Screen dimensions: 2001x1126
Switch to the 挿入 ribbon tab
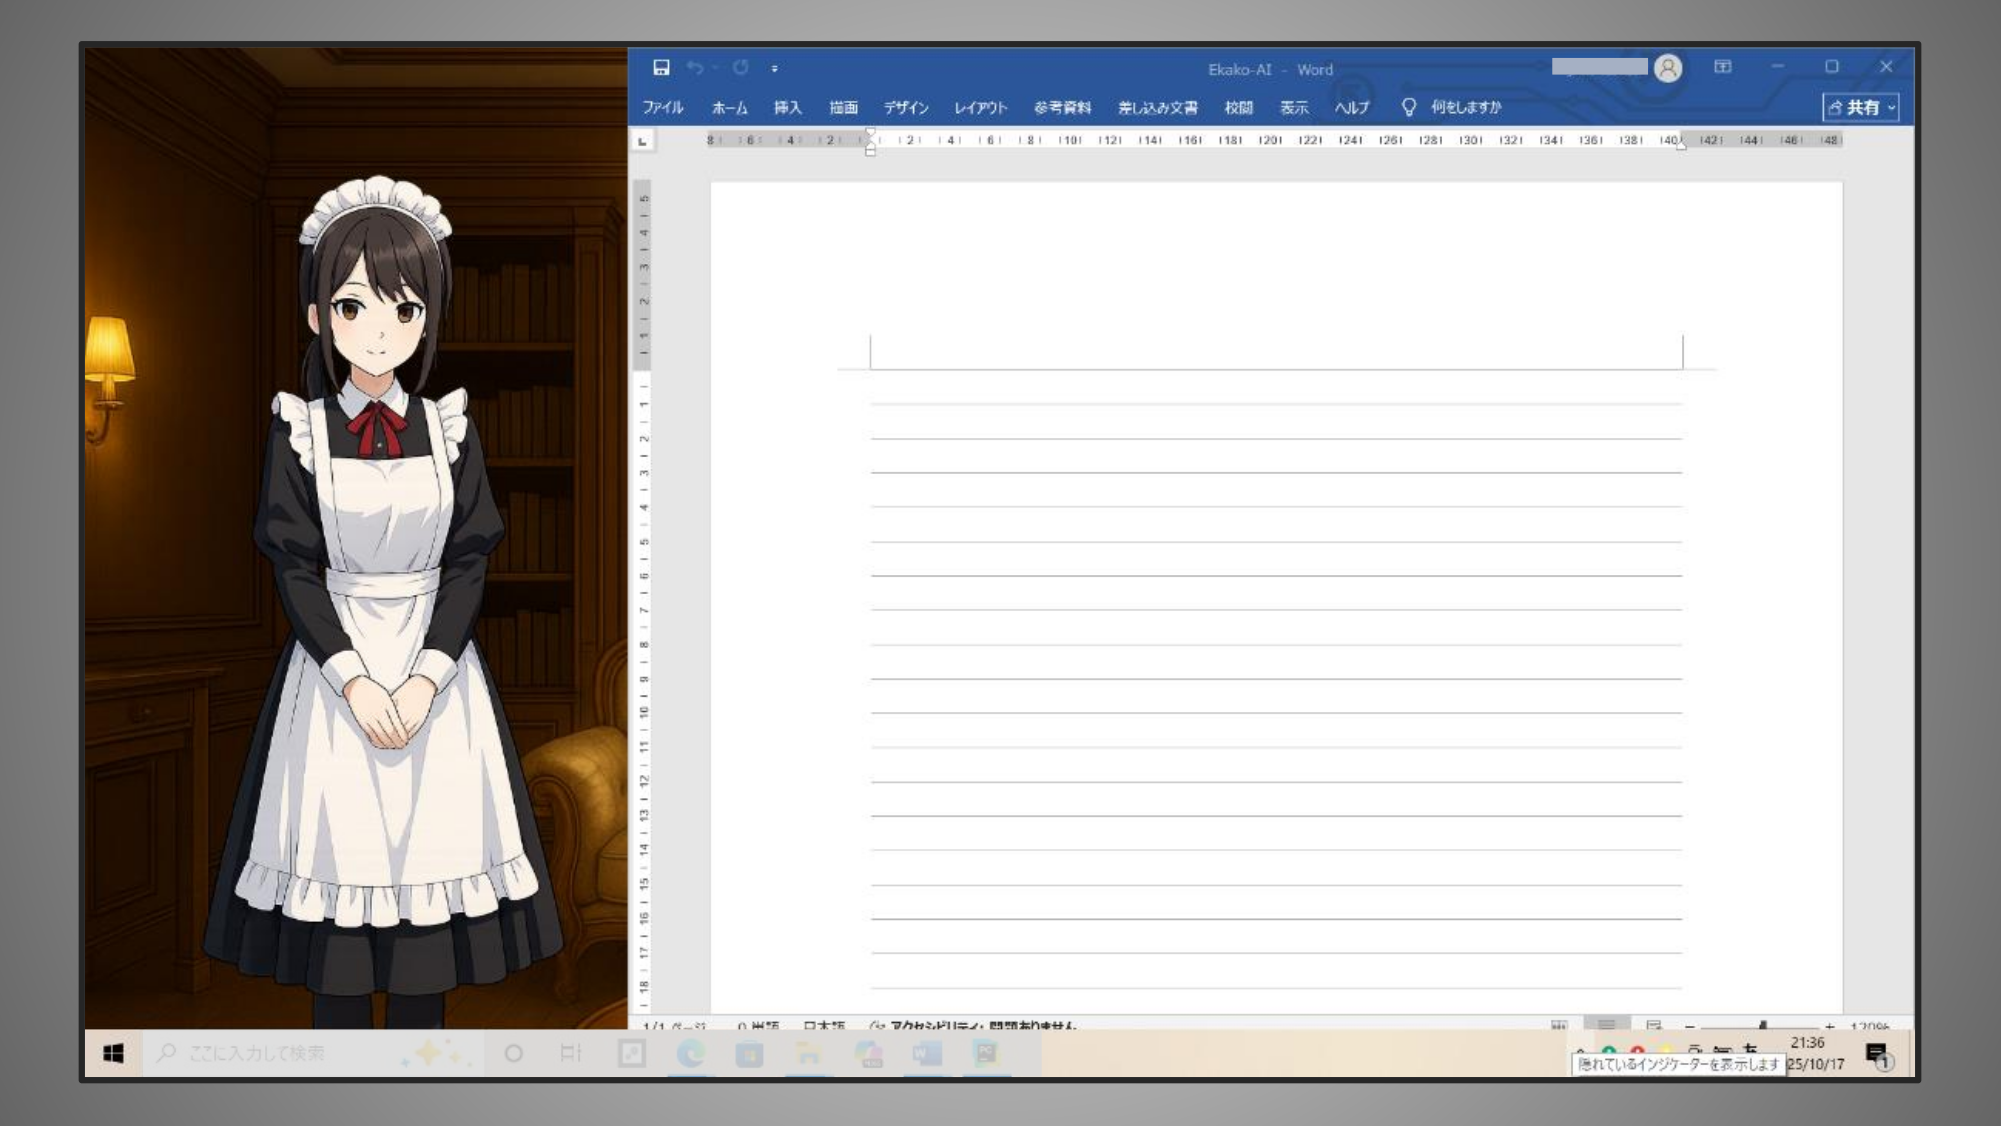point(787,107)
